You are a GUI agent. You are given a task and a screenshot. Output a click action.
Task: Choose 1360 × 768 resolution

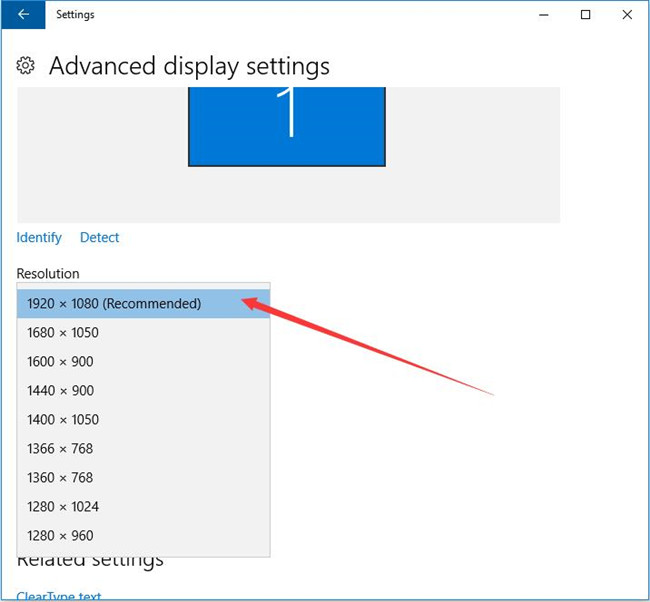click(143, 478)
